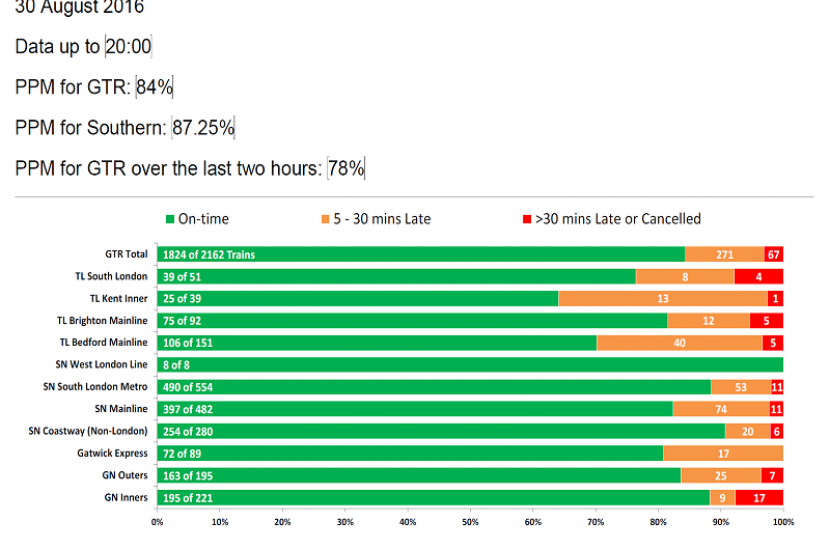Click the red 67 segment in GTR Total
This screenshot has height=540, width=830.
(774, 255)
